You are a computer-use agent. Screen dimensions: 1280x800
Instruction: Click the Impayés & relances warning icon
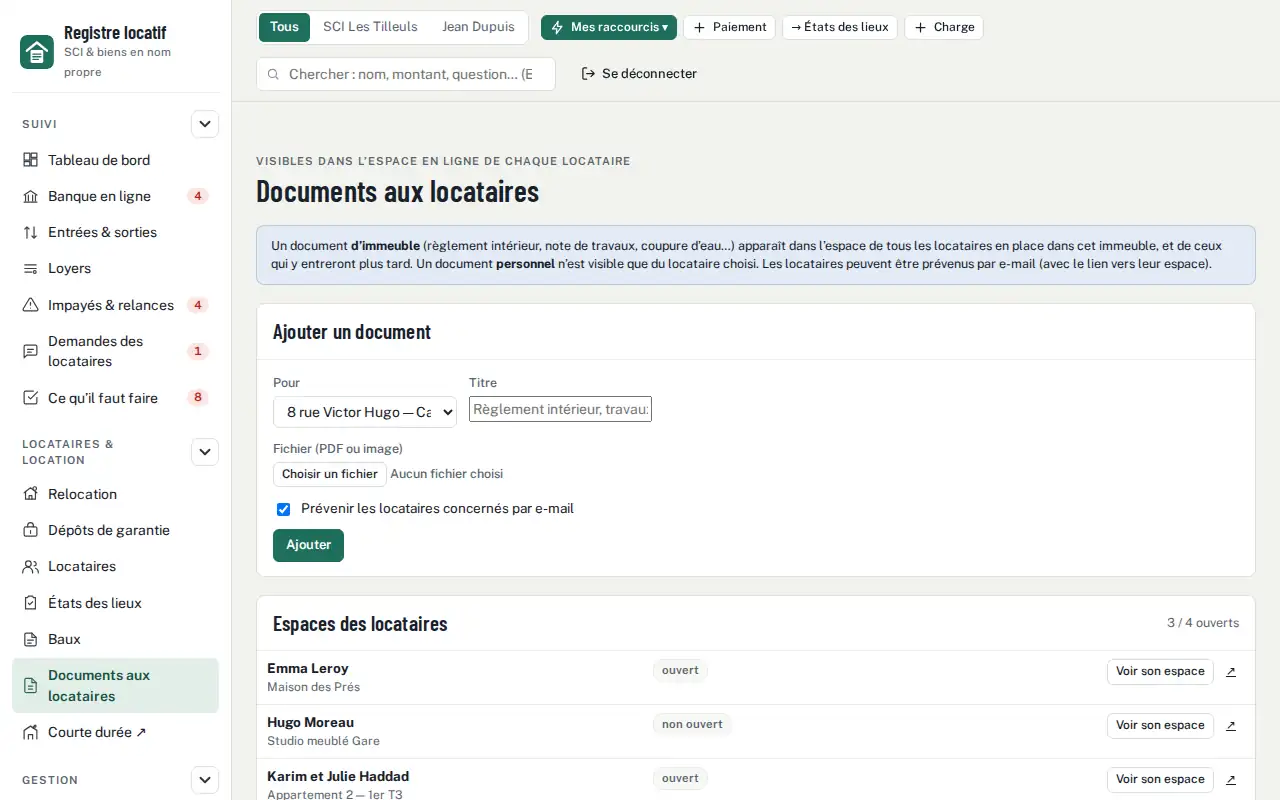point(30,305)
